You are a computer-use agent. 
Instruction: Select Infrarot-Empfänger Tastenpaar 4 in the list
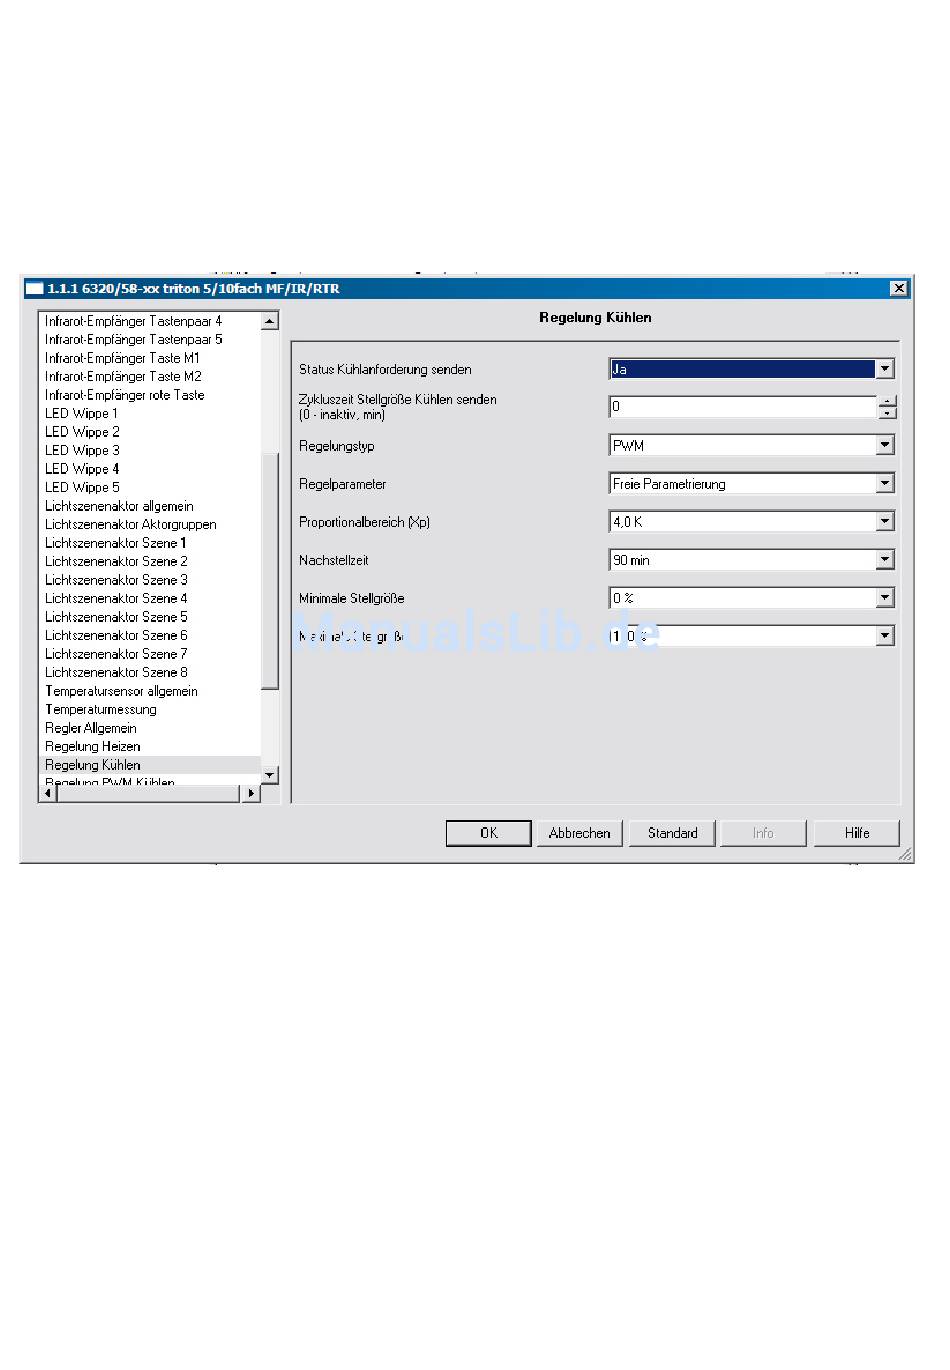click(133, 321)
